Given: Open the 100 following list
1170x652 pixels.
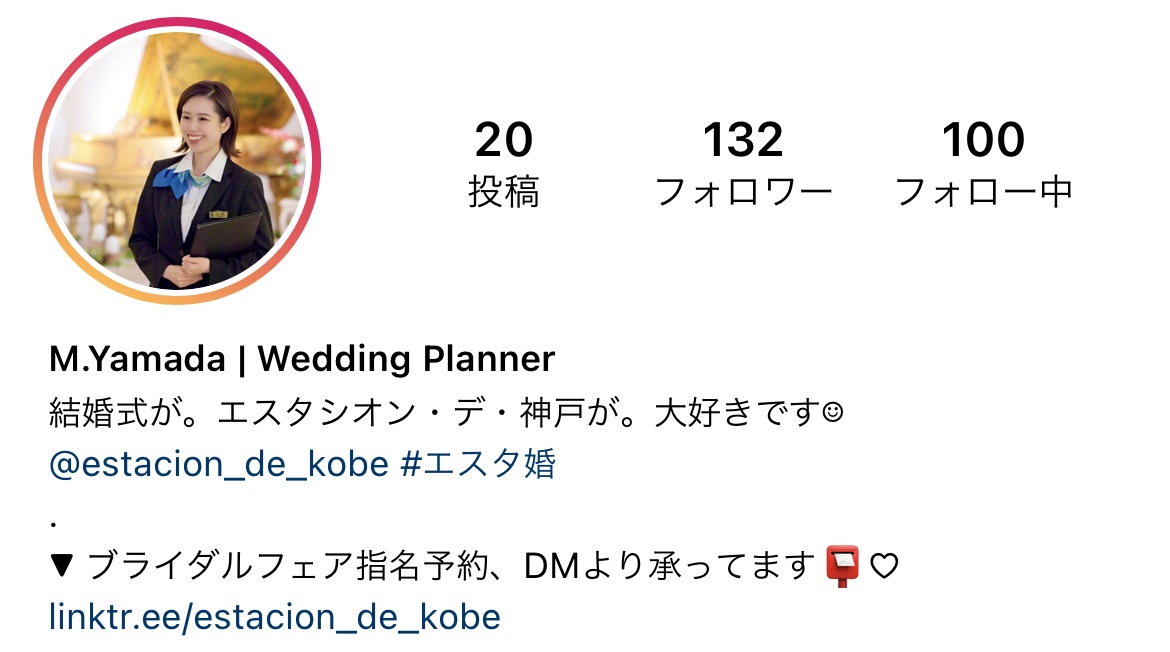Looking at the screenshot, I should (x=983, y=164).
